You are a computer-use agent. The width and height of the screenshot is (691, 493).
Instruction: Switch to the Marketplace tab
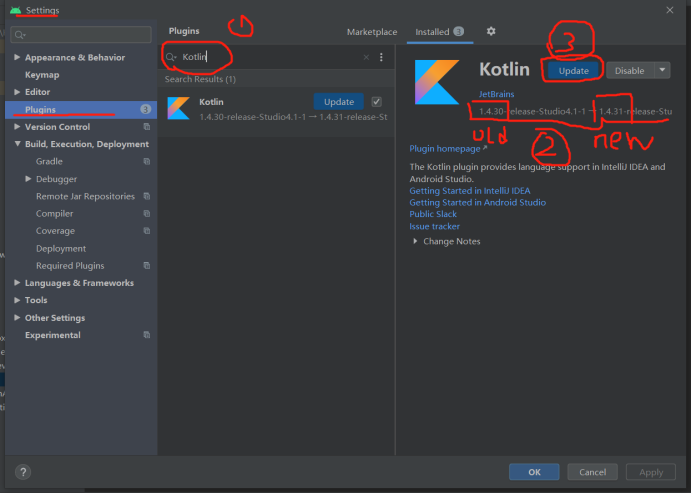pos(372,32)
